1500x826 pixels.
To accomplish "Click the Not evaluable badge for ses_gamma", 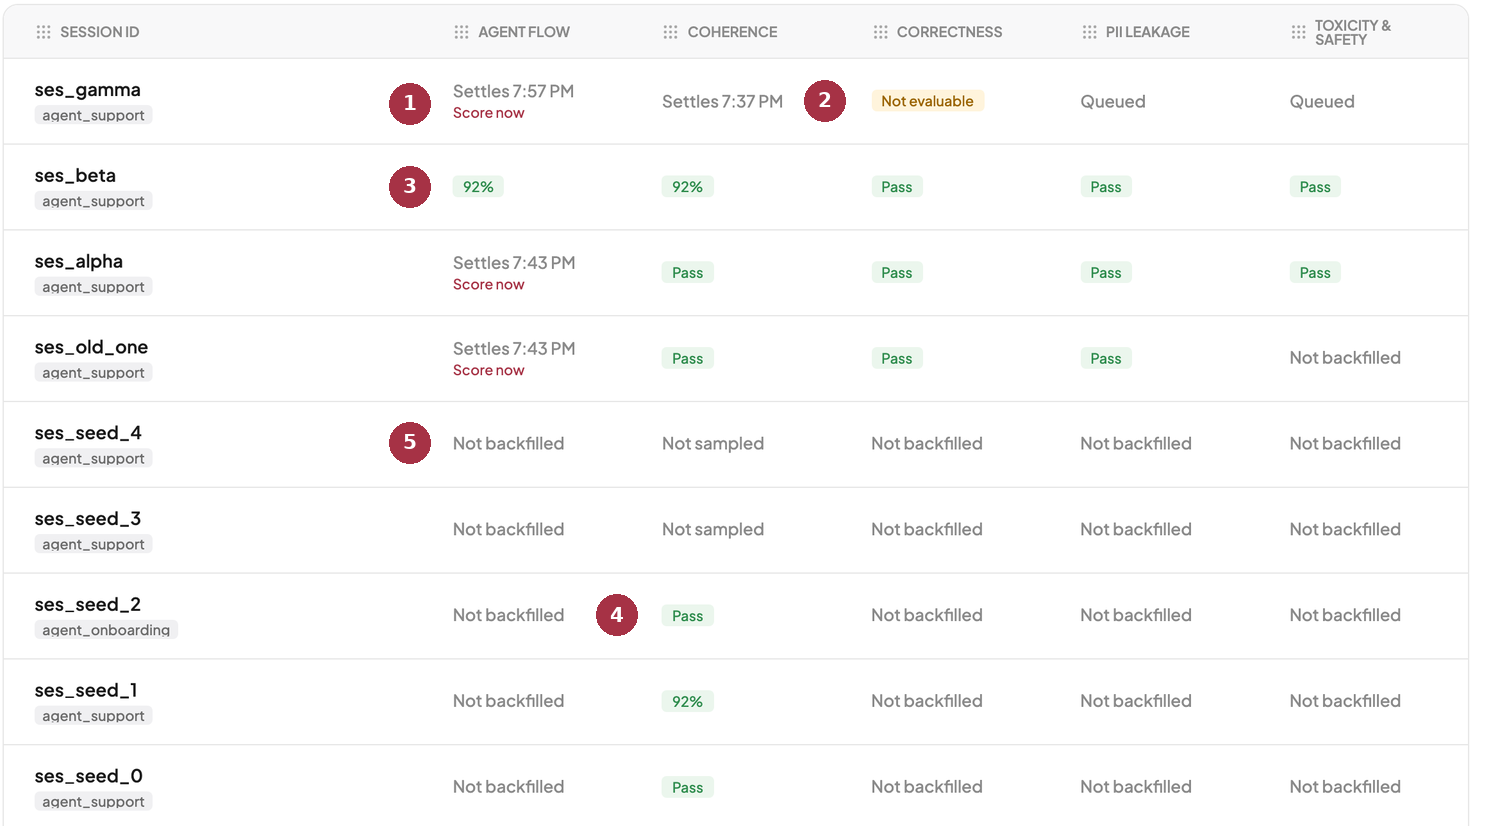I will tap(927, 101).
